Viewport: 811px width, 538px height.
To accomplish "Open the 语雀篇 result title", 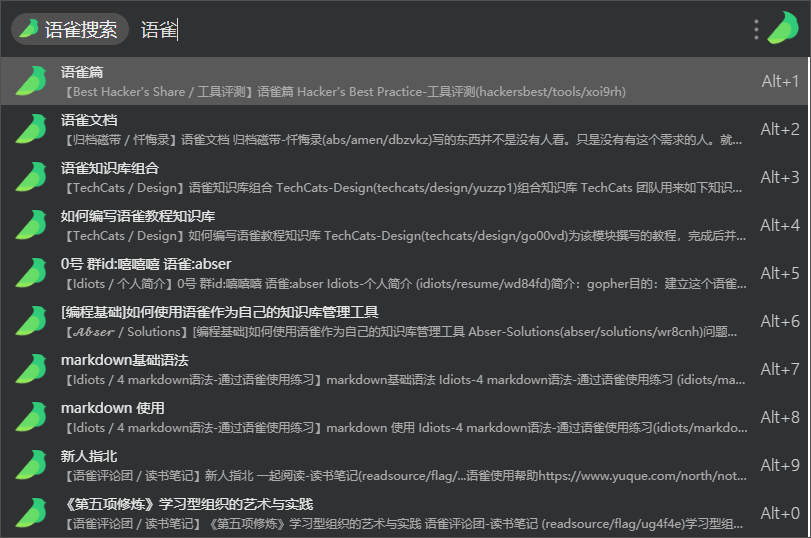I will [x=82, y=72].
